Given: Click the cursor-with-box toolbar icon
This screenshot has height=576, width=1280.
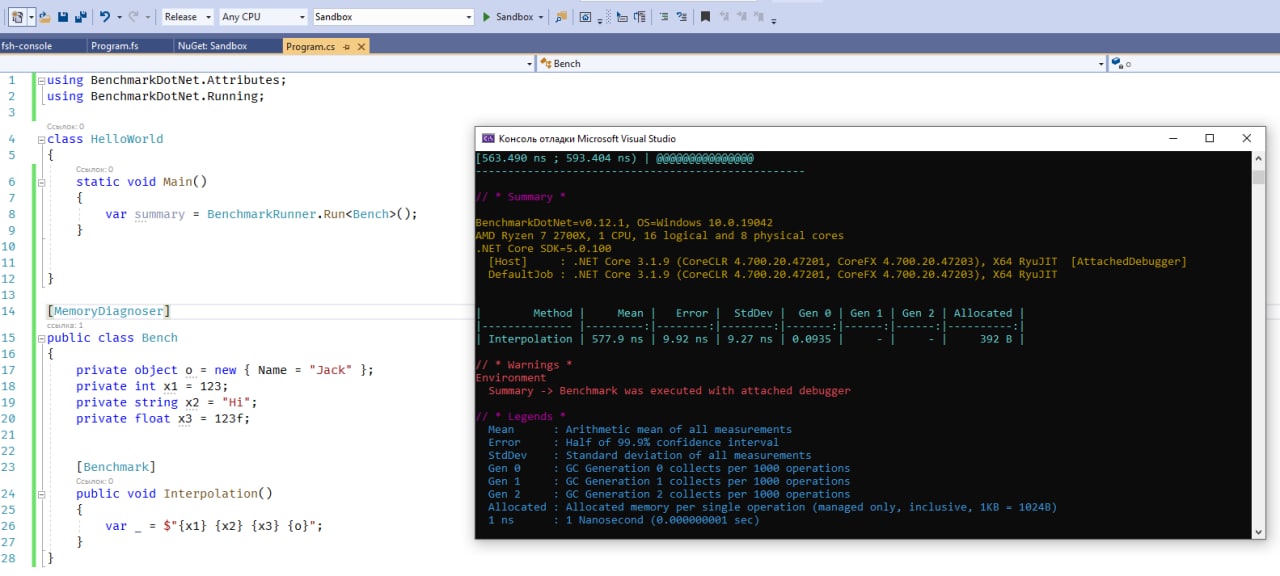Looking at the screenshot, I should pos(622,17).
